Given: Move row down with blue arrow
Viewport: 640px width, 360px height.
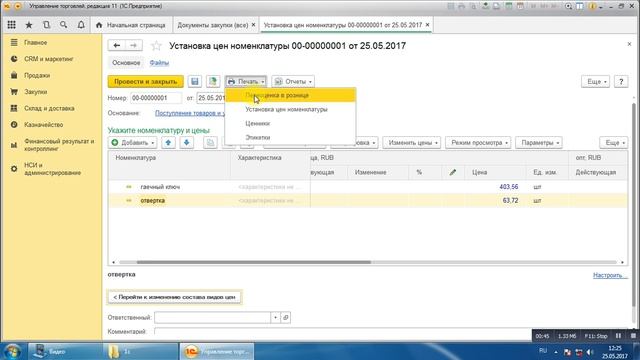Looking at the screenshot, I should coord(187,142).
